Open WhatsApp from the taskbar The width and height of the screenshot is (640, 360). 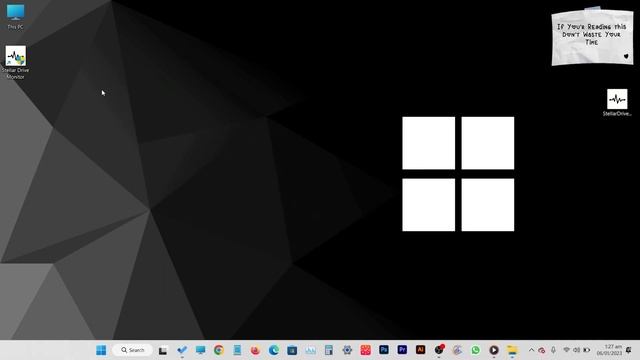[476, 350]
